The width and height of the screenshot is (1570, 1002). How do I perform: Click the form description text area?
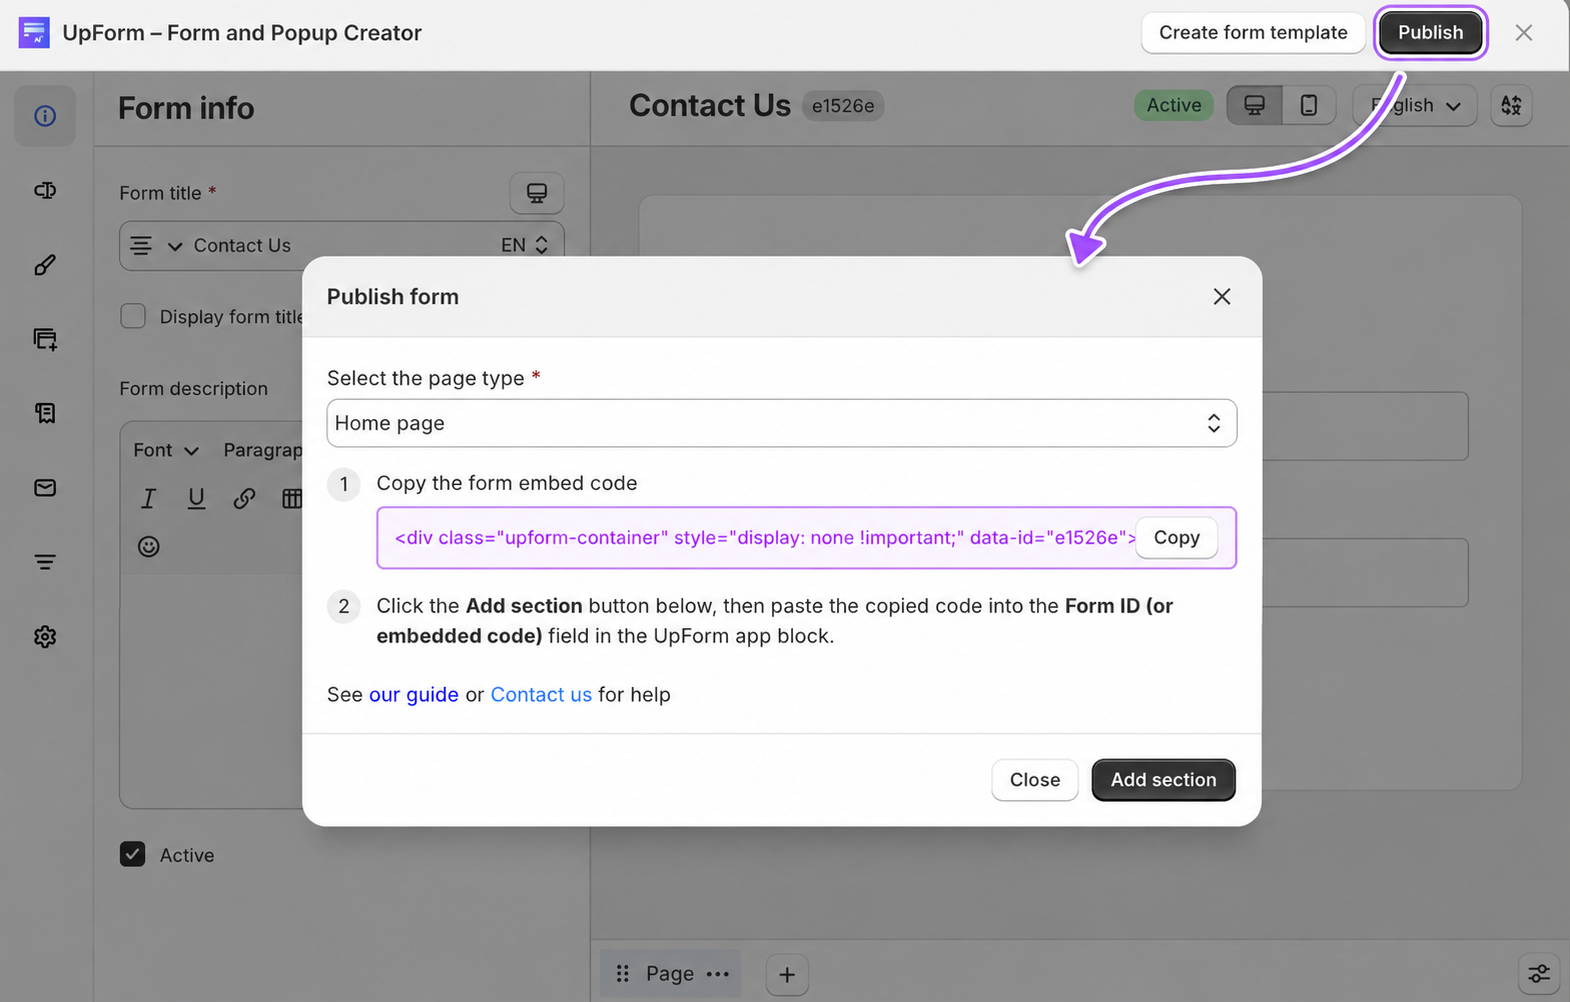[x=211, y=690]
